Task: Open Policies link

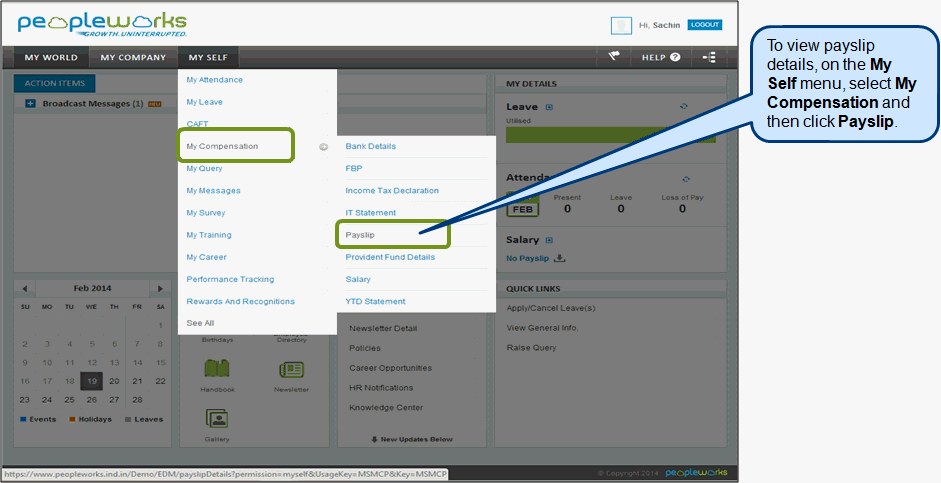Action: click(365, 349)
